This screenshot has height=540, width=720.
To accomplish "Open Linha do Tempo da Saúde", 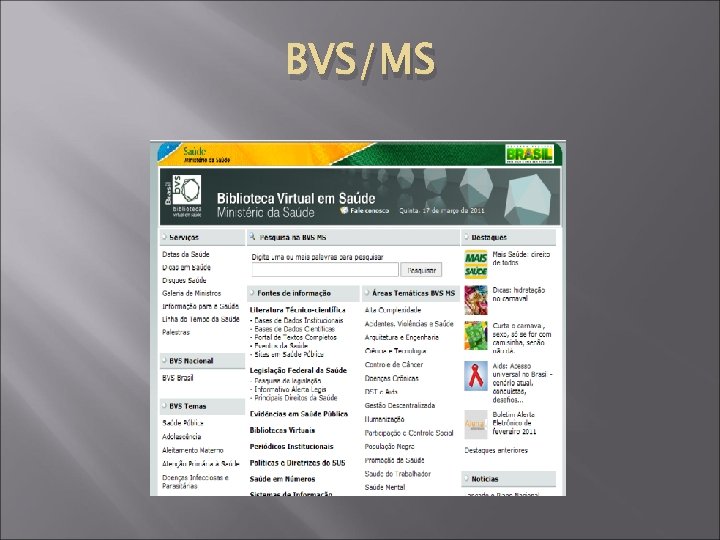I will point(201,319).
